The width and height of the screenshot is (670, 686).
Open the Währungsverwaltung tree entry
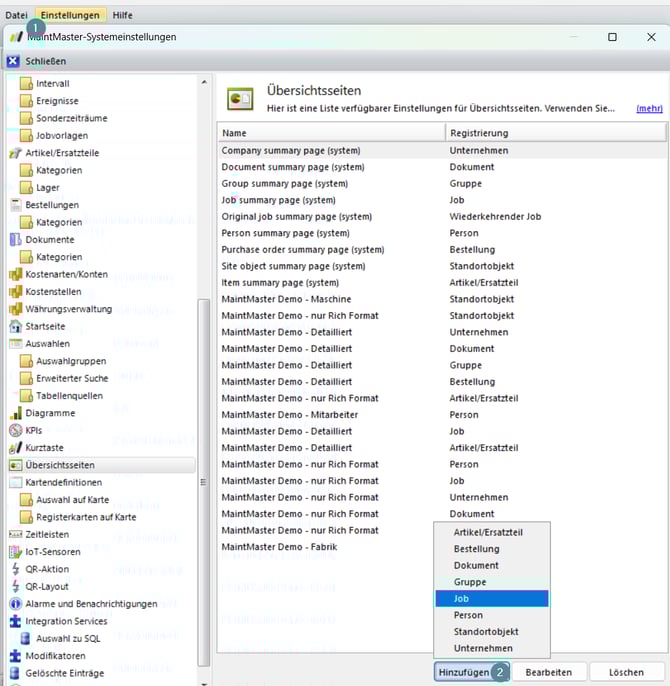68,309
